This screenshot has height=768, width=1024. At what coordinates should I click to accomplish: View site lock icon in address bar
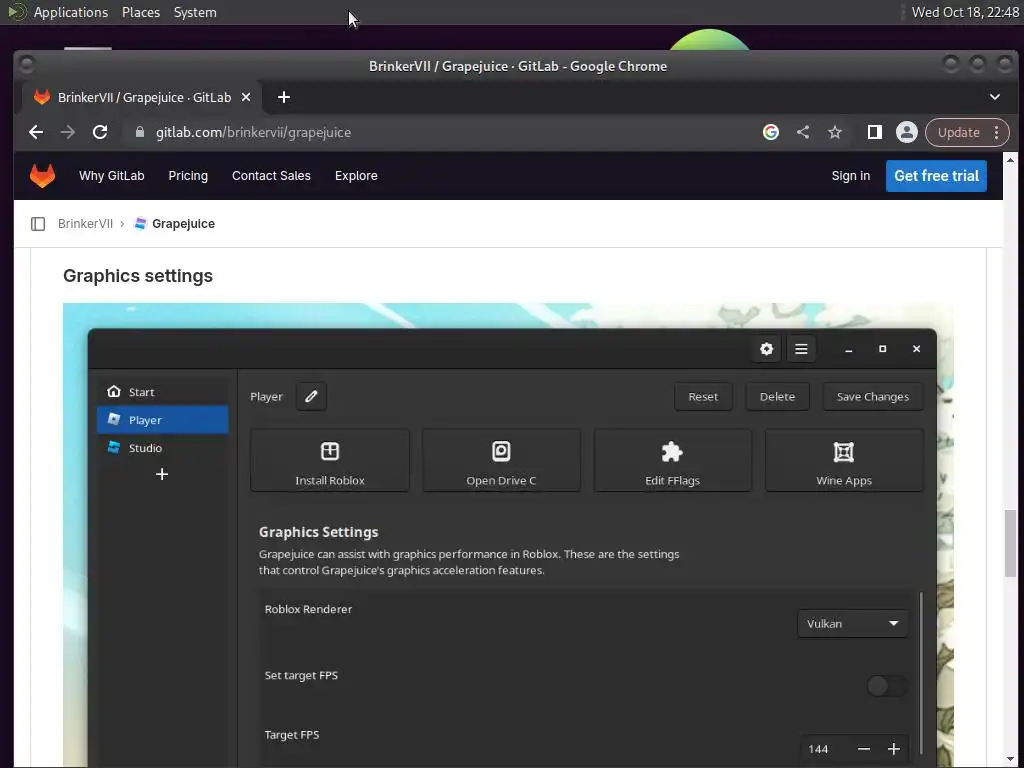pyautogui.click(x=139, y=132)
